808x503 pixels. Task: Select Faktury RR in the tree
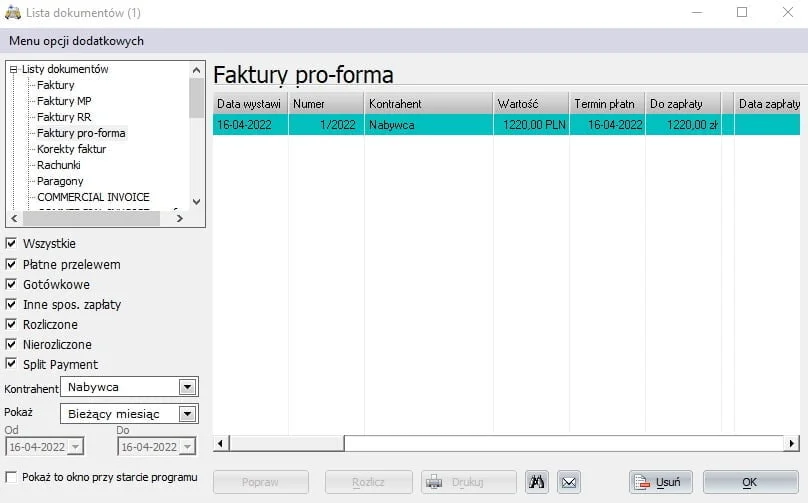click(x=64, y=117)
